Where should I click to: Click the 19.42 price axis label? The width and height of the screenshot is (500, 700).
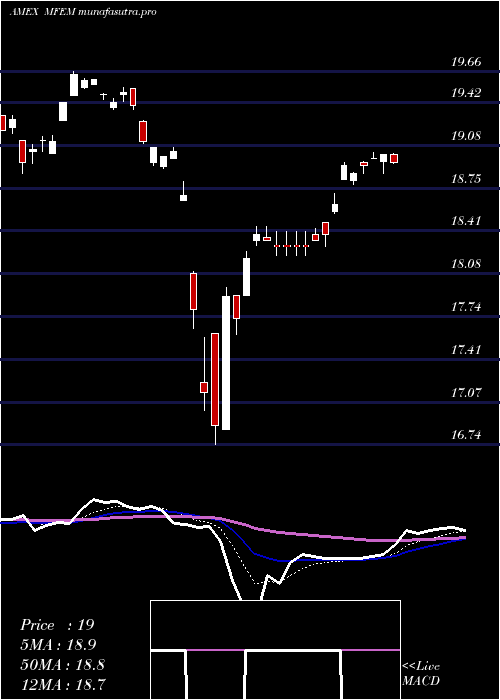466,93
